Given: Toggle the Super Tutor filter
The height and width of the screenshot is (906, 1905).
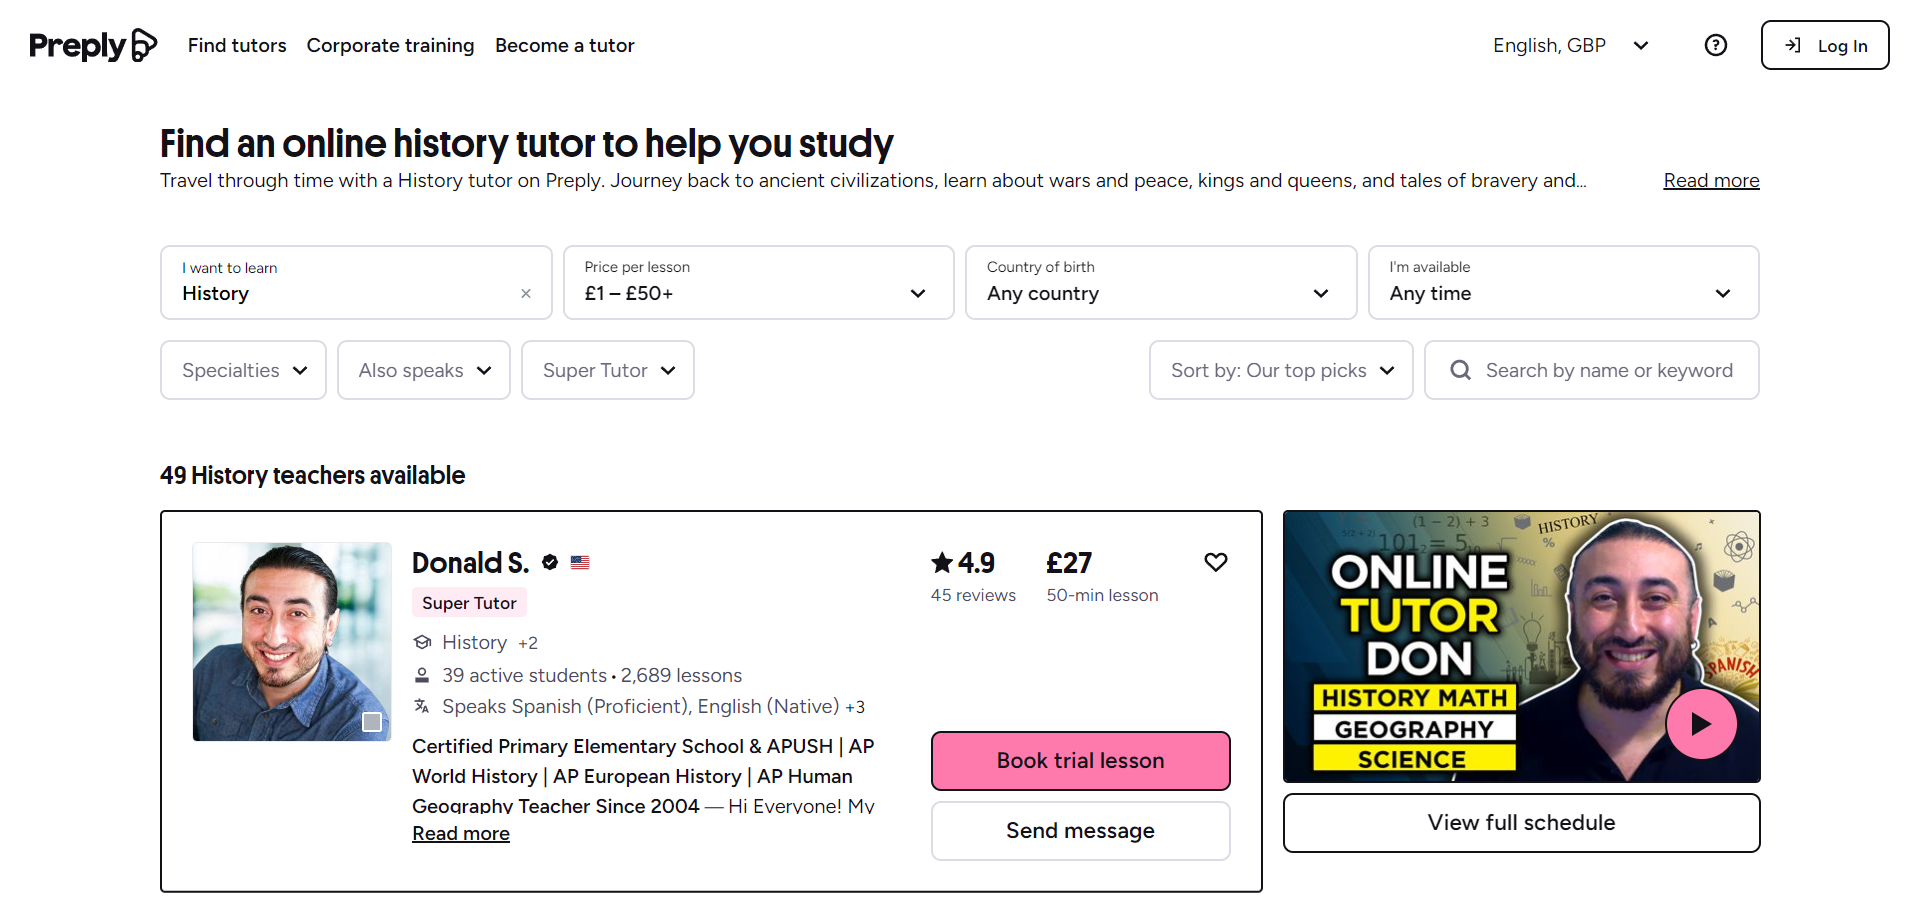Looking at the screenshot, I should coord(607,370).
